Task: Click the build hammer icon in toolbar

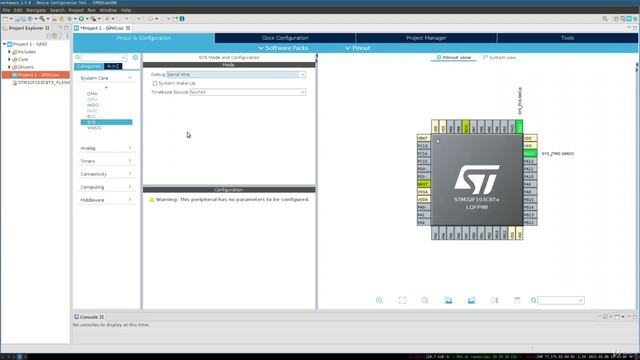Action: [x=42, y=19]
